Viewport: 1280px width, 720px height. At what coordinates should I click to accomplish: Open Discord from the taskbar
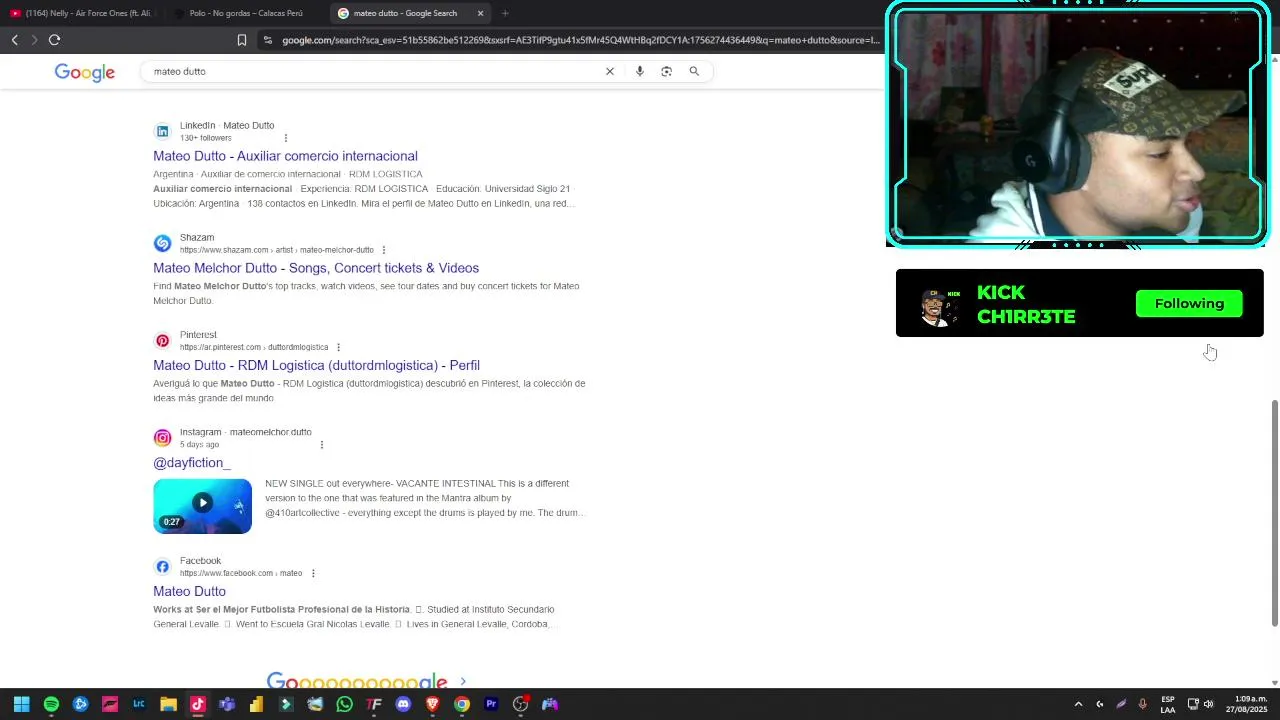pos(403,704)
